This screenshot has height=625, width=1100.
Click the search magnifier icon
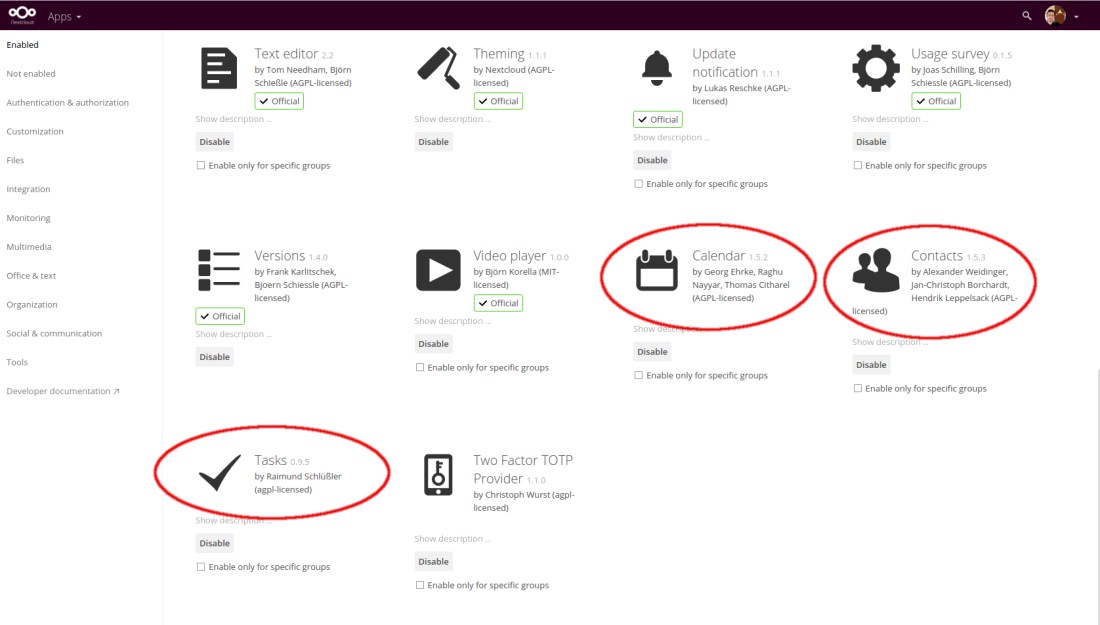1026,16
